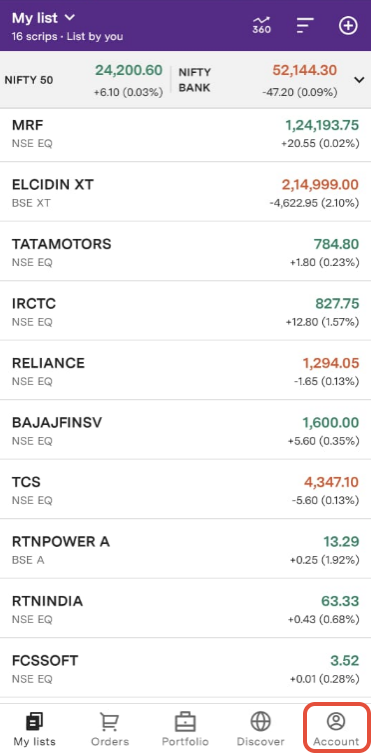
Task: Tap the sort/filter lines icon
Action: [x=305, y=25]
